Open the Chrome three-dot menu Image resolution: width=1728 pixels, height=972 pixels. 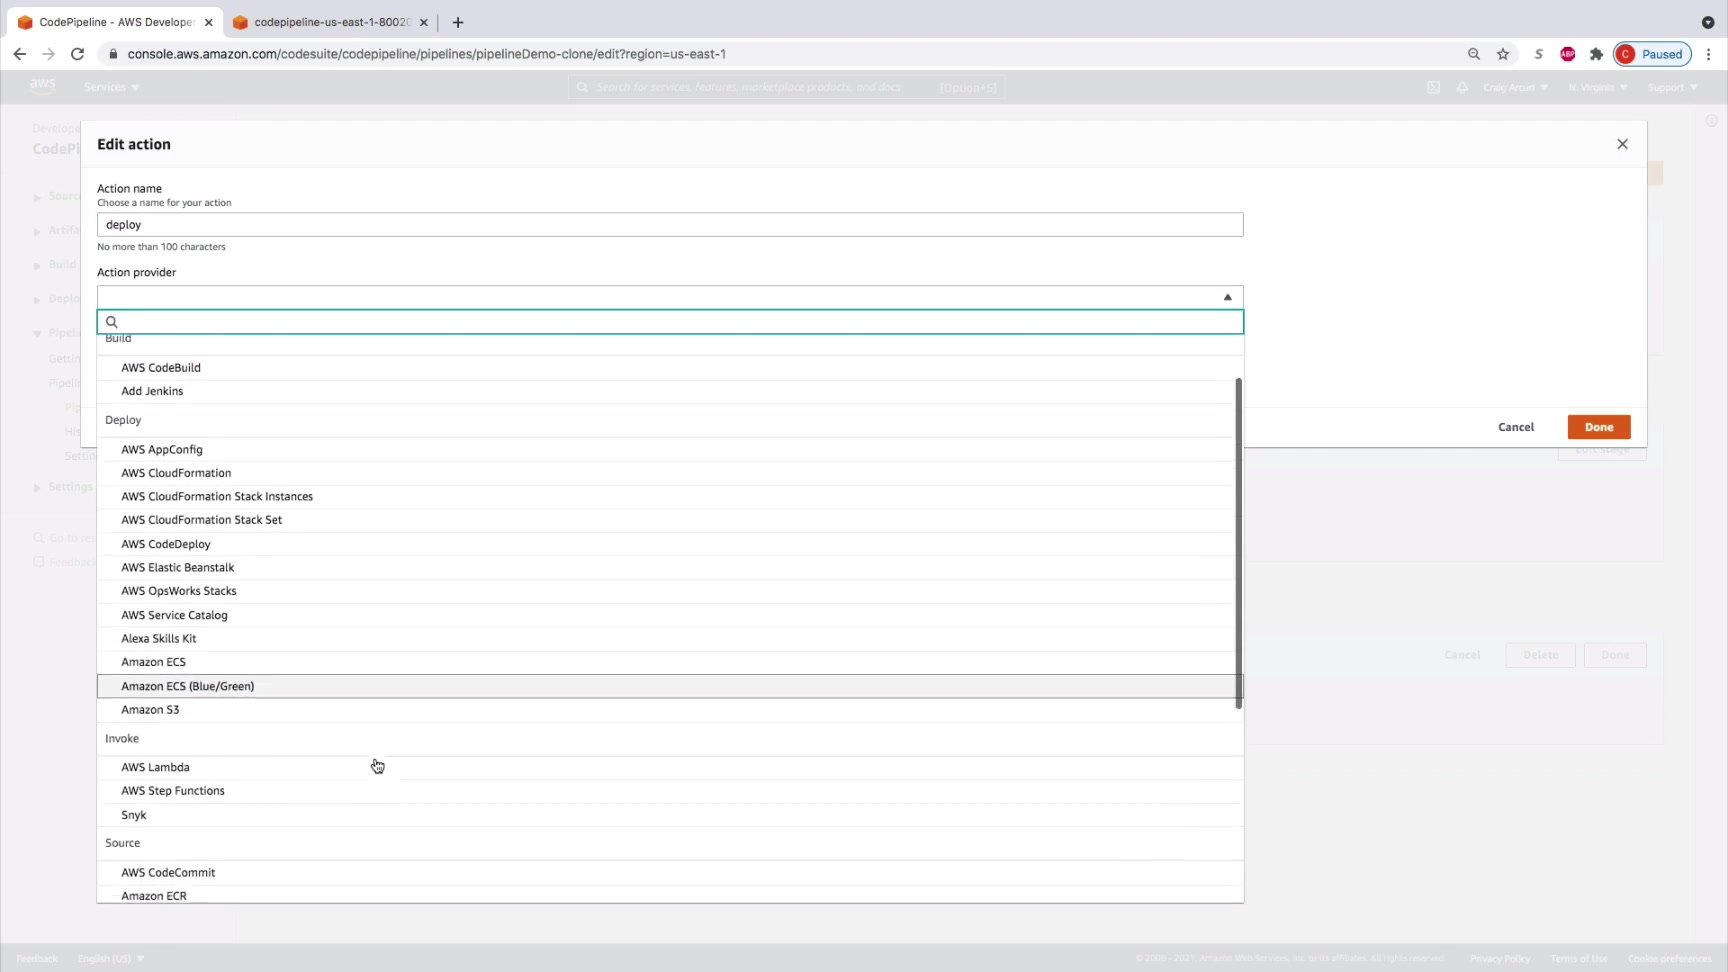pos(1709,54)
